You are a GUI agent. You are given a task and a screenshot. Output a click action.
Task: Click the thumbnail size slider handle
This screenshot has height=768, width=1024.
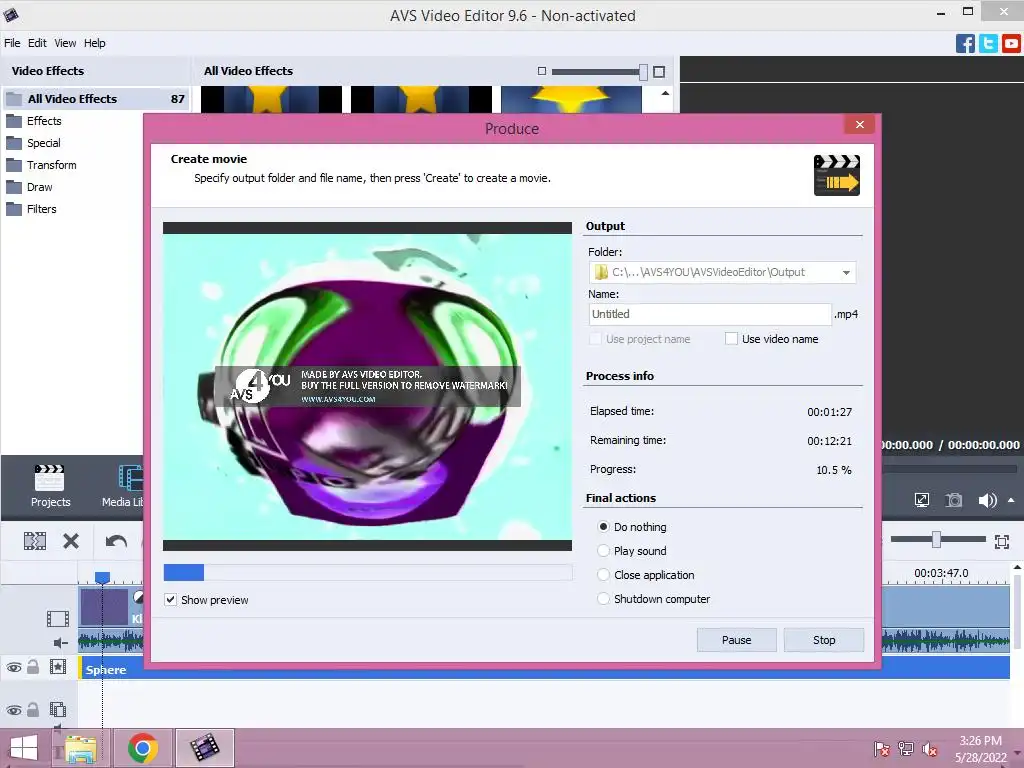pos(643,72)
